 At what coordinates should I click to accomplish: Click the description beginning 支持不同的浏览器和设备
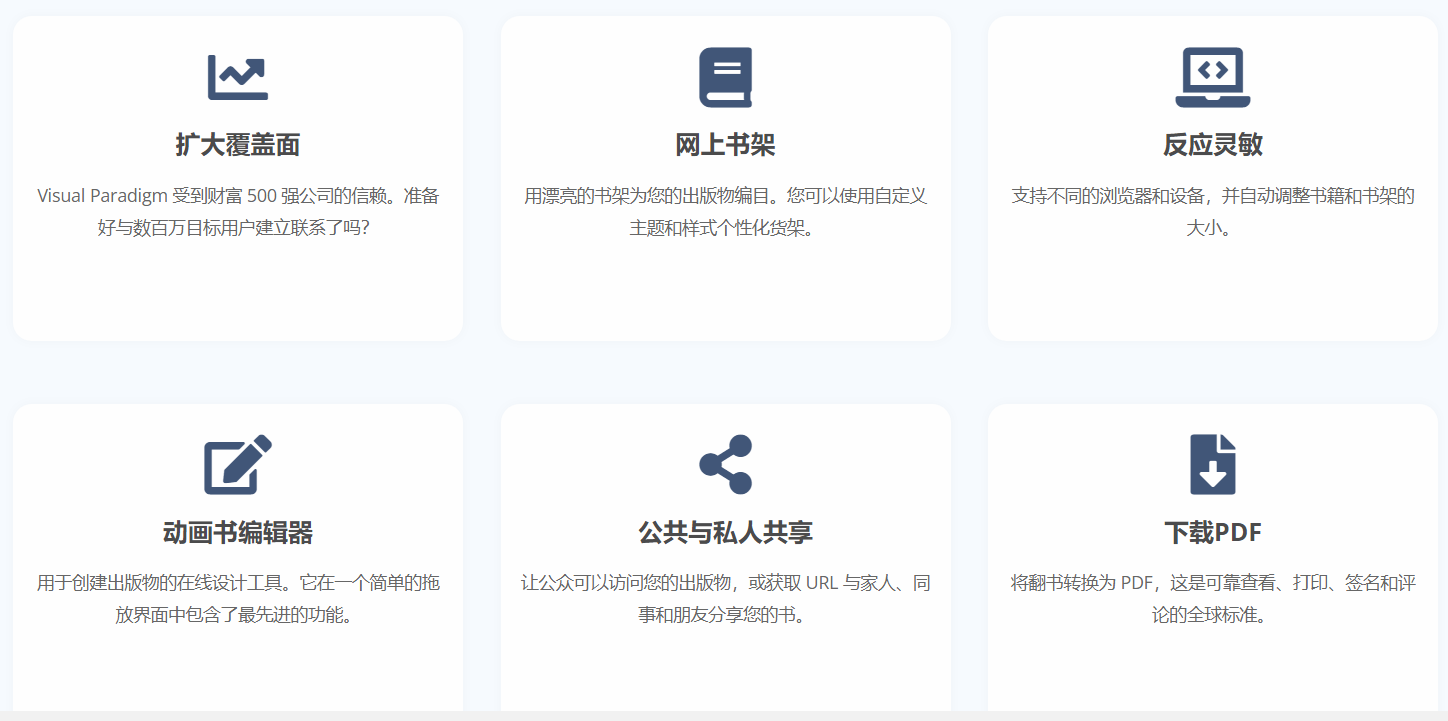tap(1212, 211)
